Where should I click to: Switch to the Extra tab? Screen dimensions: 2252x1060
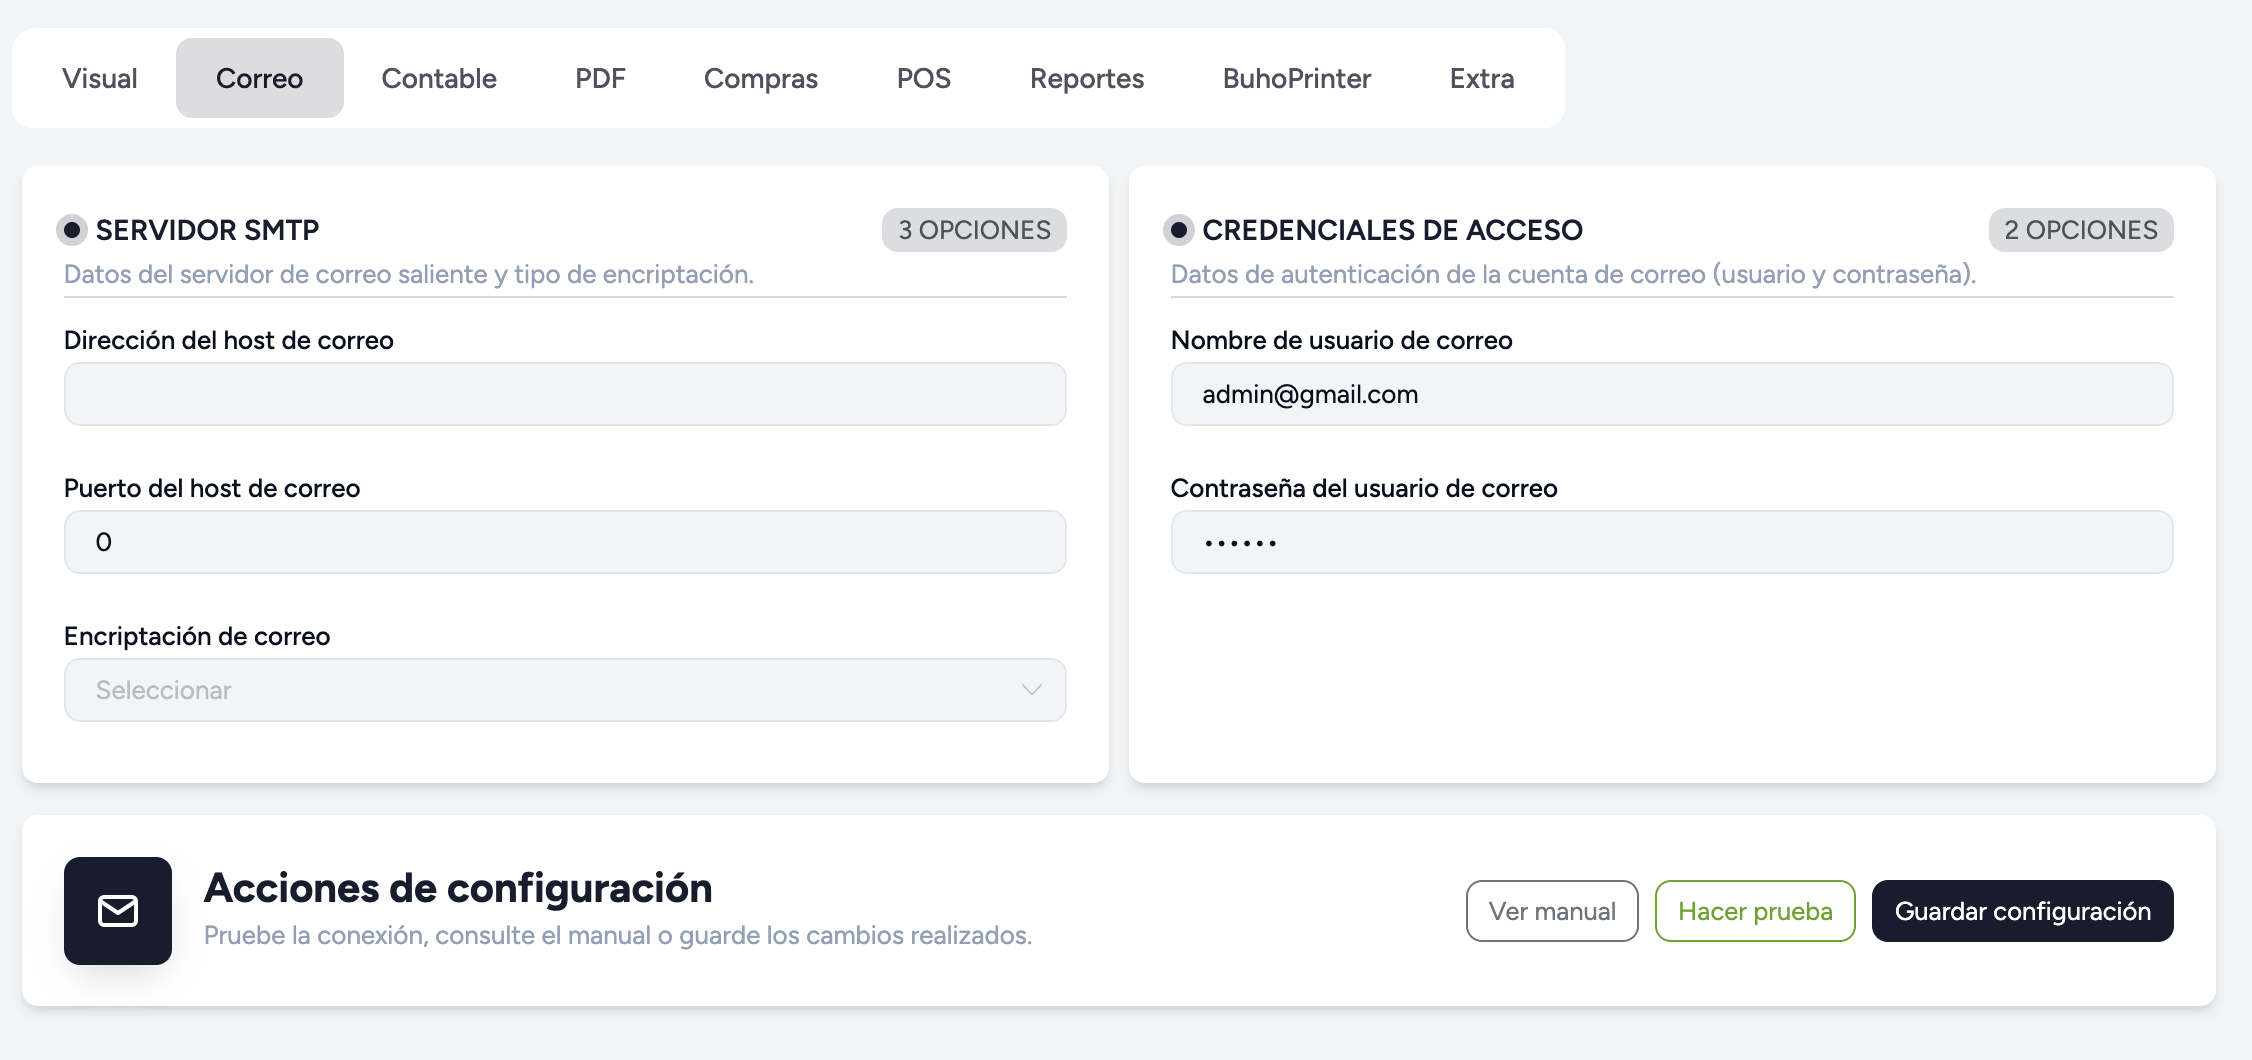click(x=1482, y=78)
